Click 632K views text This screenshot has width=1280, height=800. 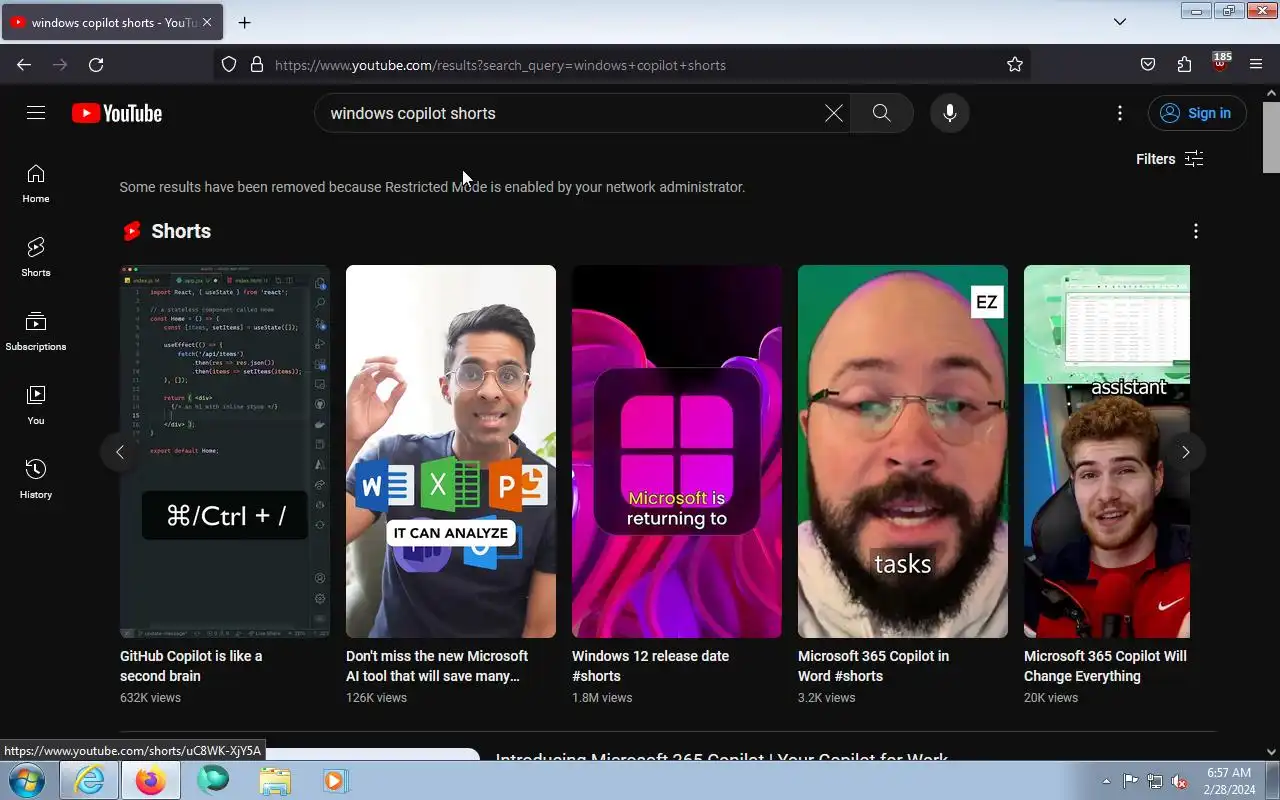[x=150, y=697]
